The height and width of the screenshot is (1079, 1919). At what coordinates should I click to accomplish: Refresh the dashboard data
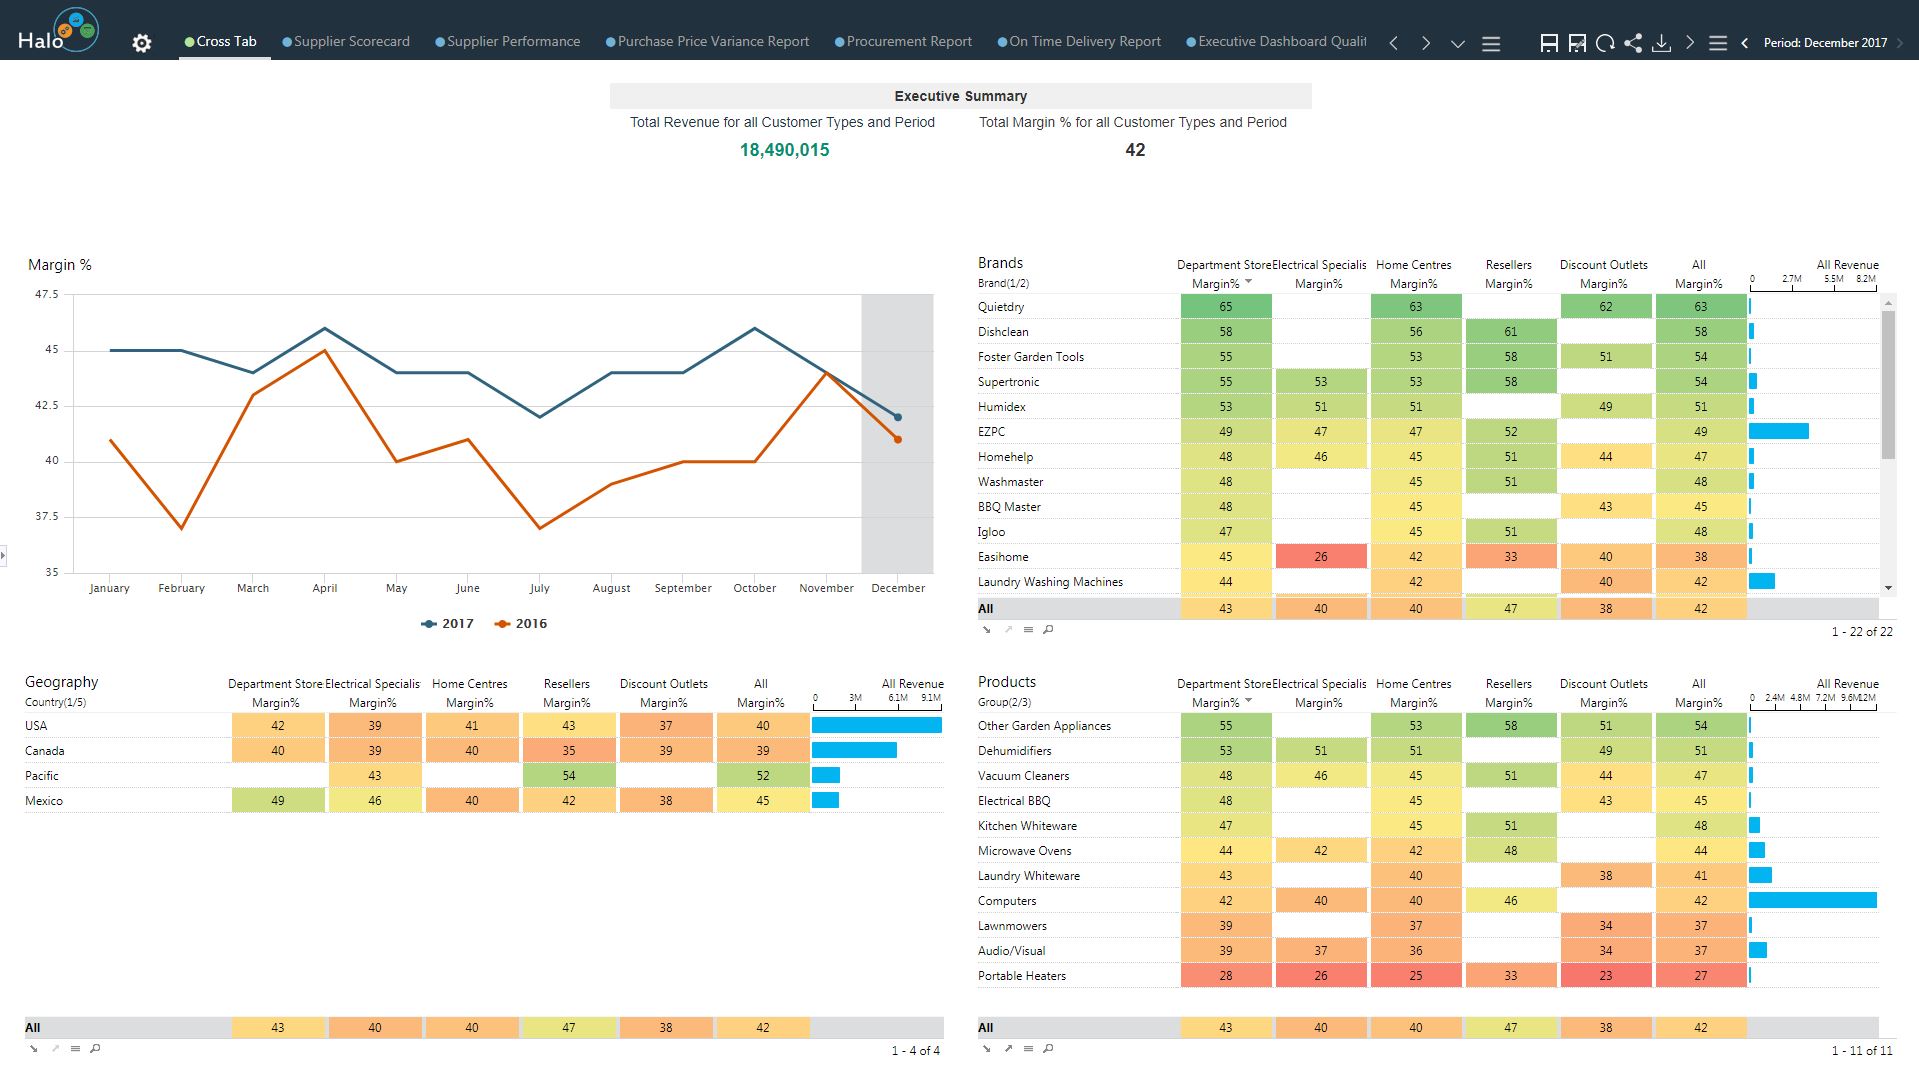pyautogui.click(x=1605, y=43)
